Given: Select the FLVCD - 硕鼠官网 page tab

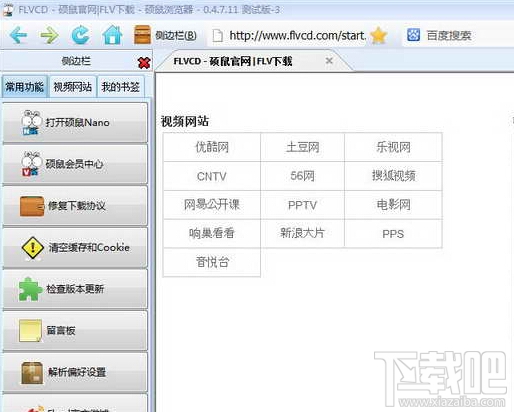Looking at the screenshot, I should [x=253, y=61].
